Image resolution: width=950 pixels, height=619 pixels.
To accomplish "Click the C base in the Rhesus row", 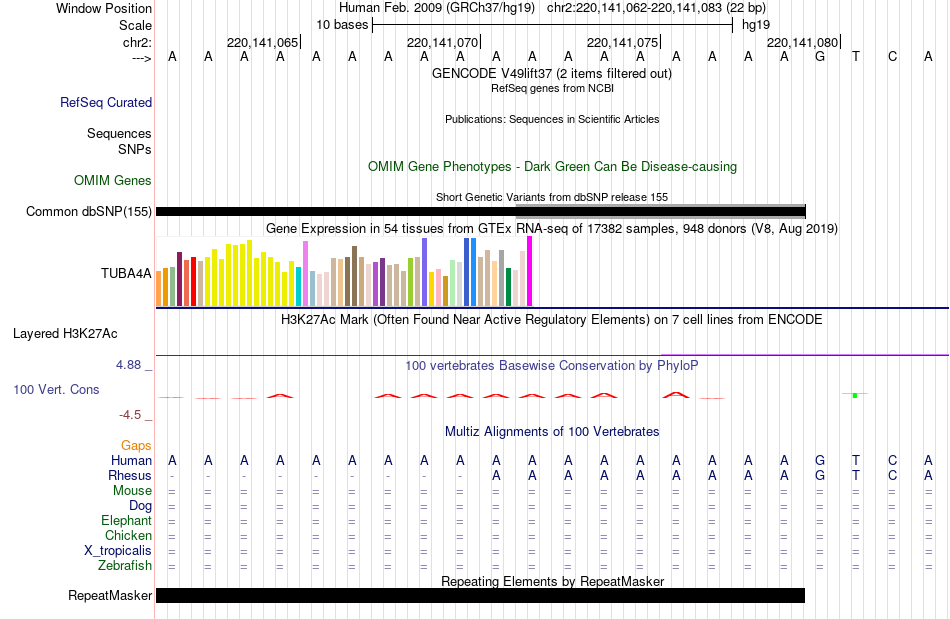I will pos(892,476).
